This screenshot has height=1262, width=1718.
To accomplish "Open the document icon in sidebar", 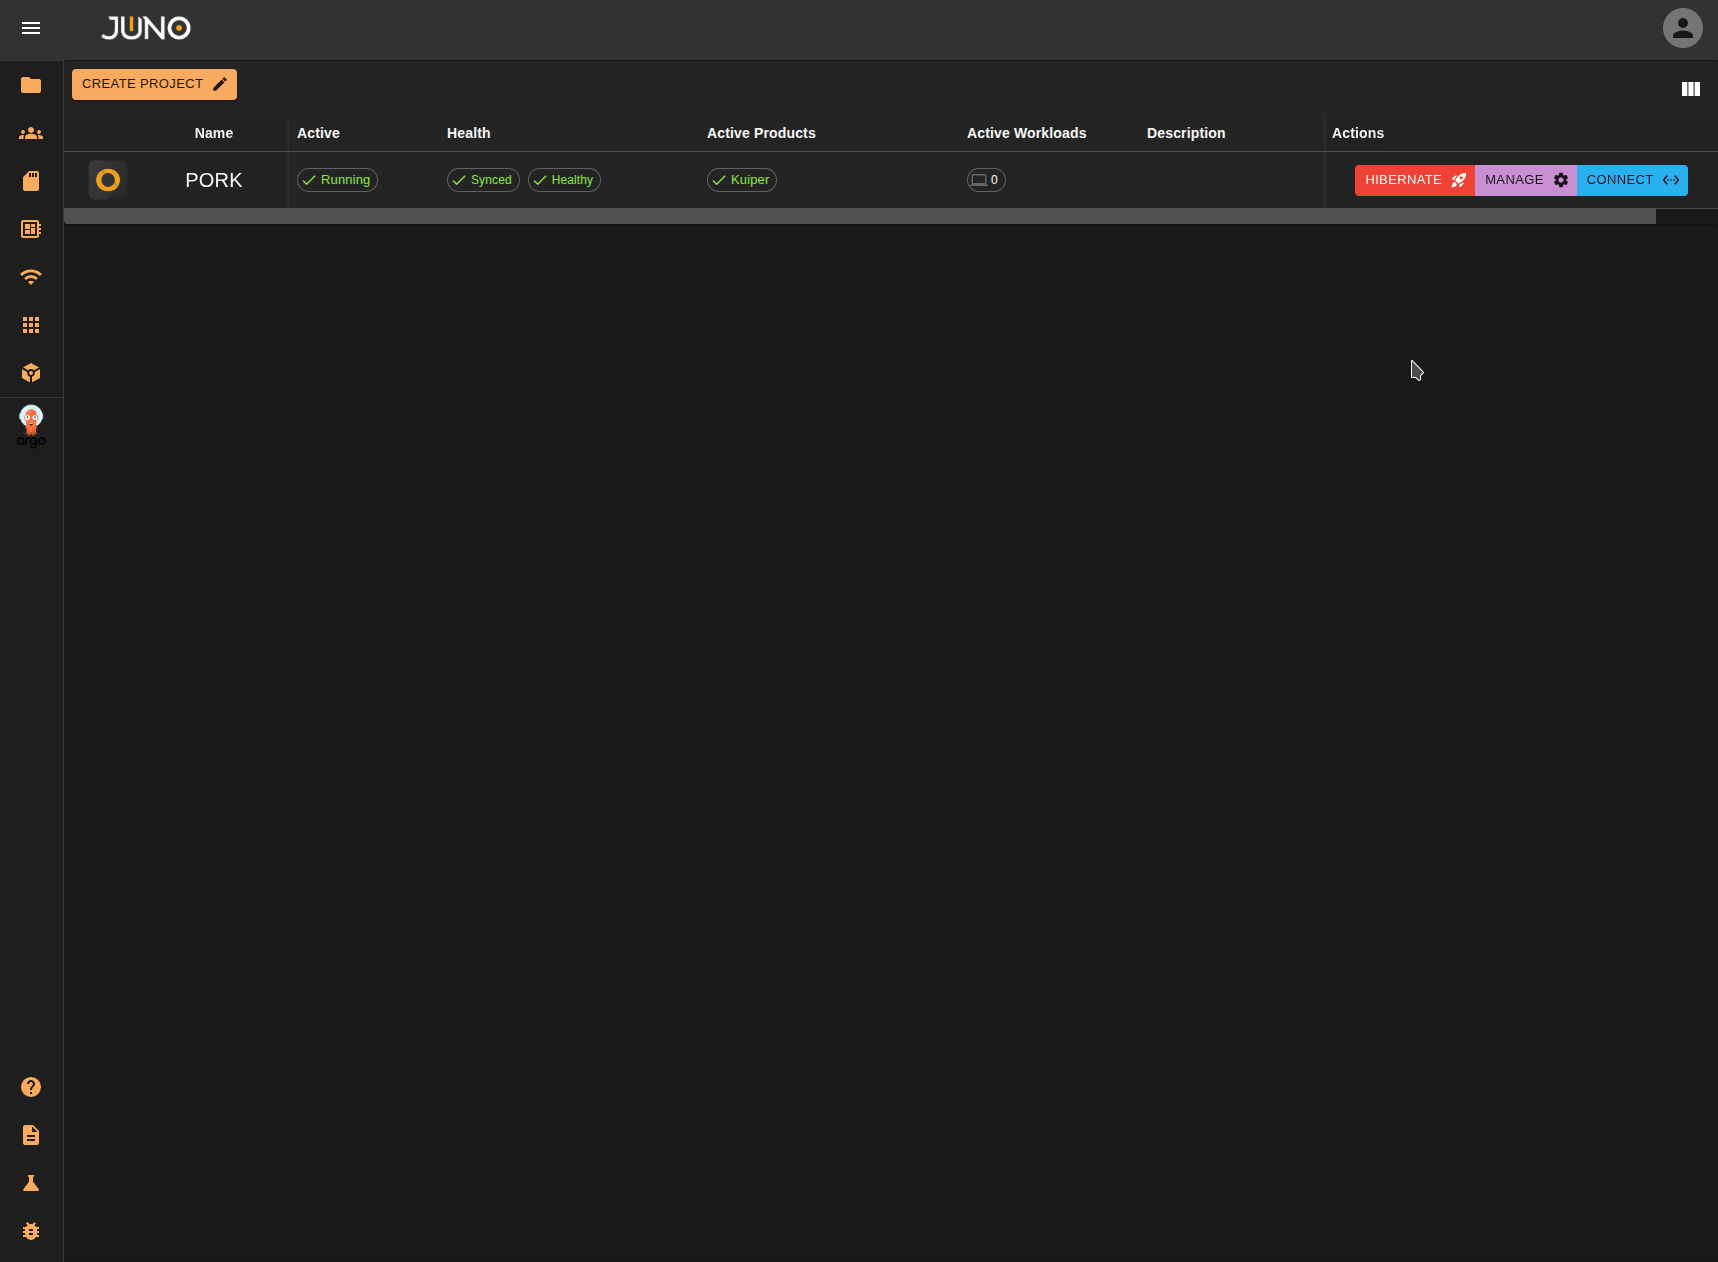I will [x=31, y=1135].
